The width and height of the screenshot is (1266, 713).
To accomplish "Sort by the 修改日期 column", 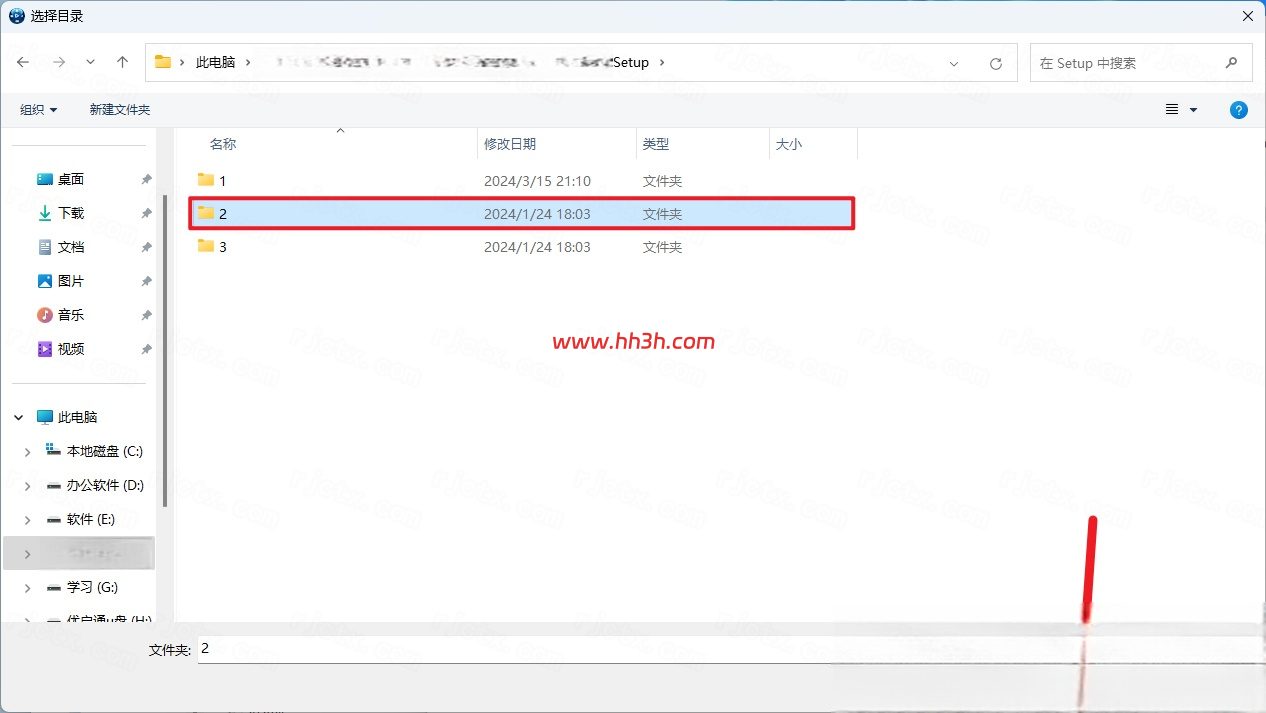I will pos(510,144).
